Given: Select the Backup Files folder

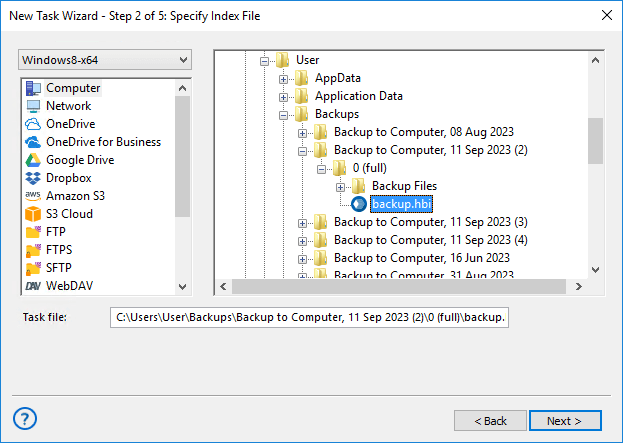Looking at the screenshot, I should (403, 187).
